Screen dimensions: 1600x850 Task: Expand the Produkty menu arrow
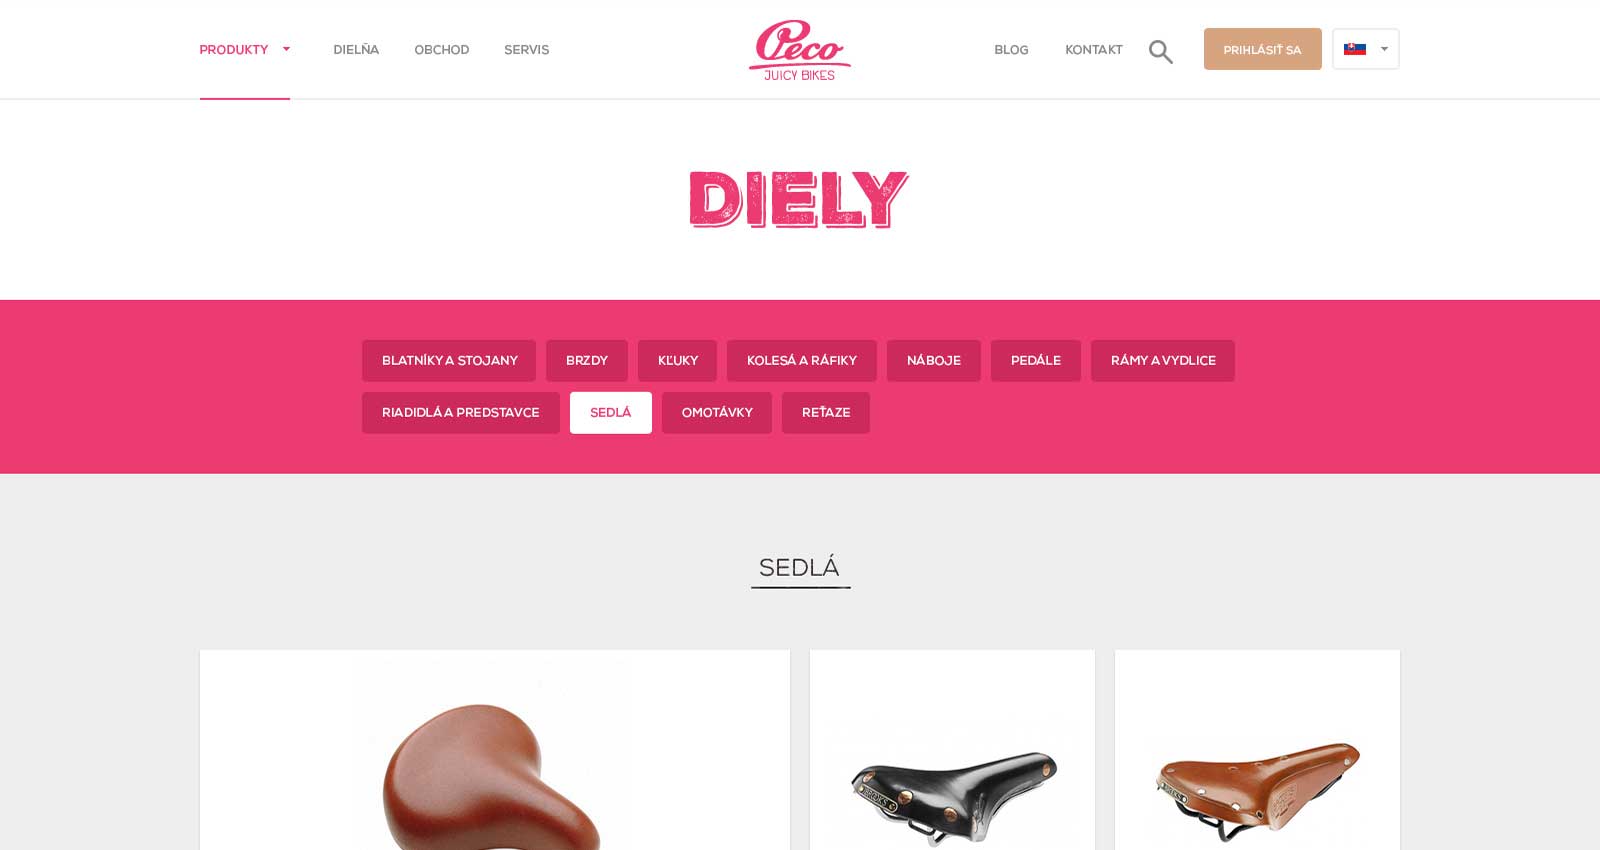pos(286,49)
